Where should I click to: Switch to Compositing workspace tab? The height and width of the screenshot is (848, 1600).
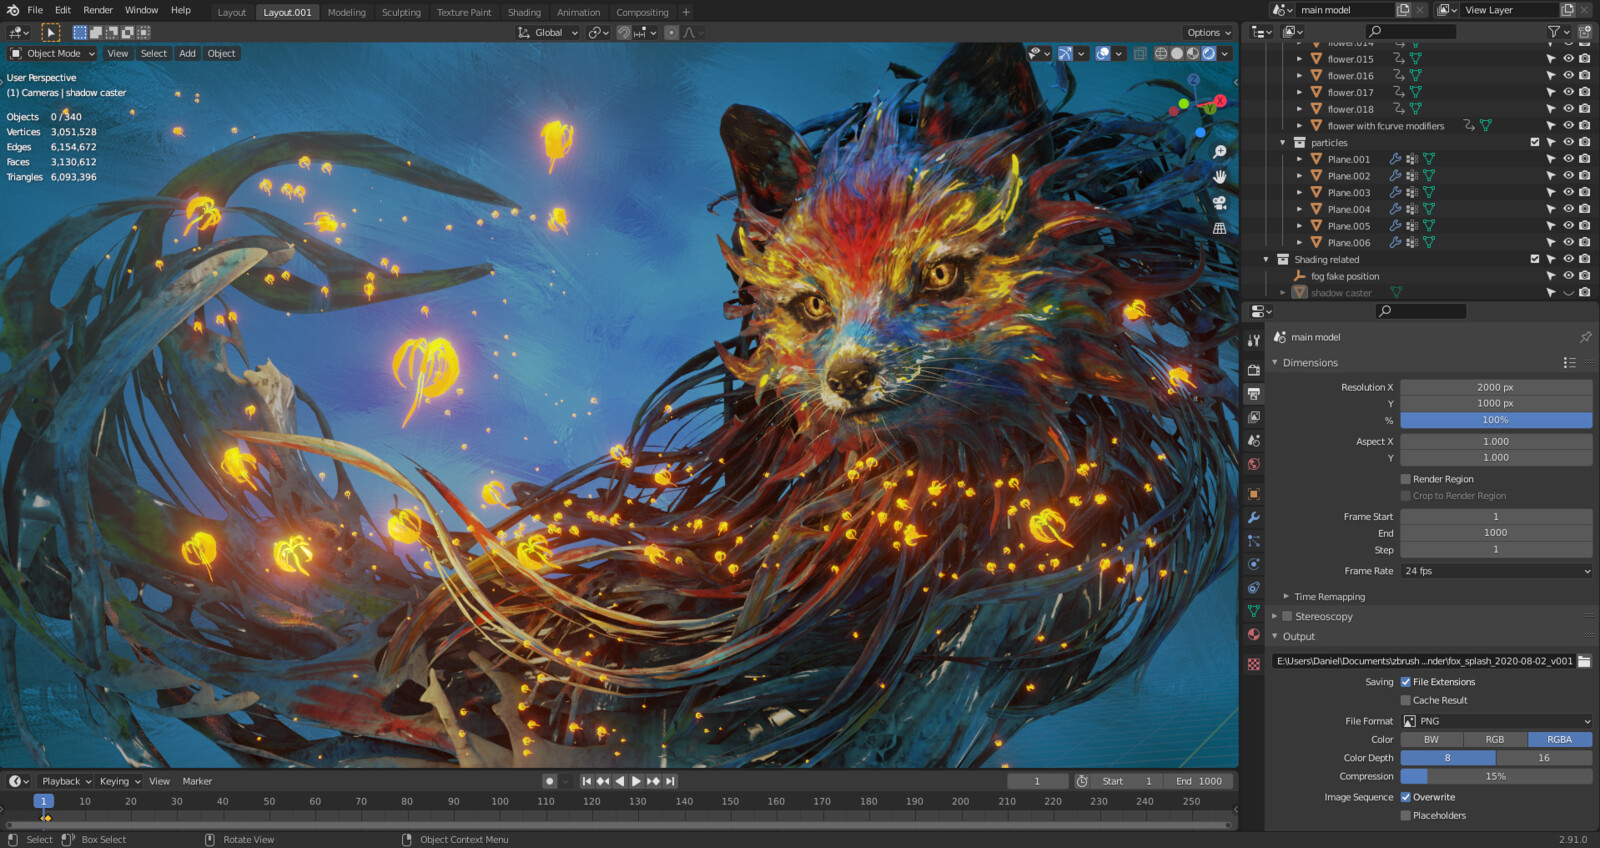pyautogui.click(x=642, y=12)
